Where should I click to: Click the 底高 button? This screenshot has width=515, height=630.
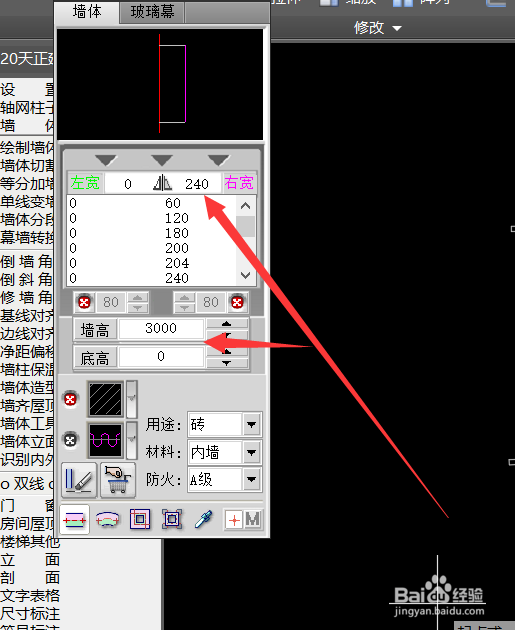point(95,358)
